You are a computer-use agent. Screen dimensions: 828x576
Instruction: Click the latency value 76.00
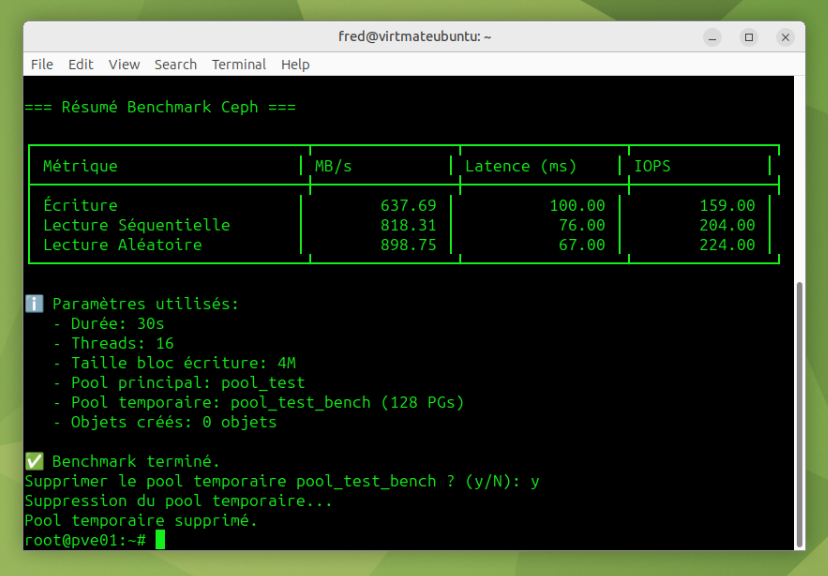582,225
